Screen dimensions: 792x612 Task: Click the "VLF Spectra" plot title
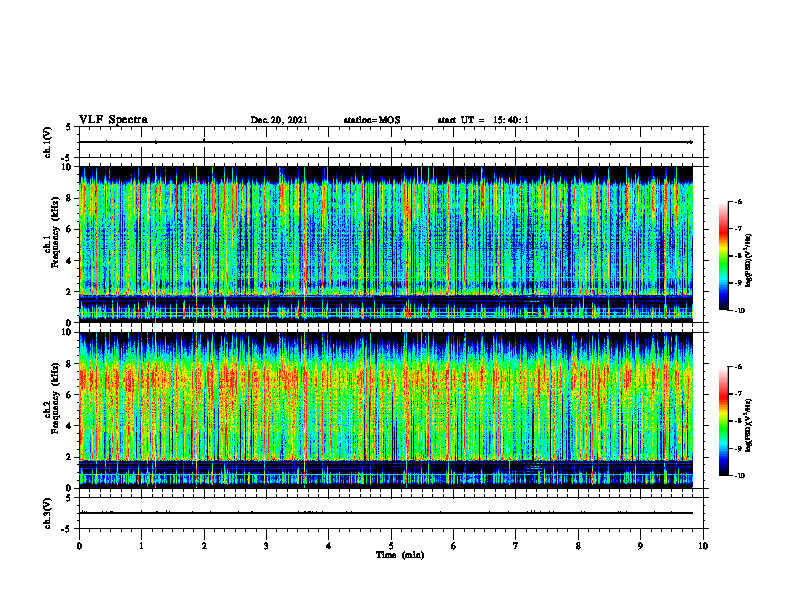(113, 120)
